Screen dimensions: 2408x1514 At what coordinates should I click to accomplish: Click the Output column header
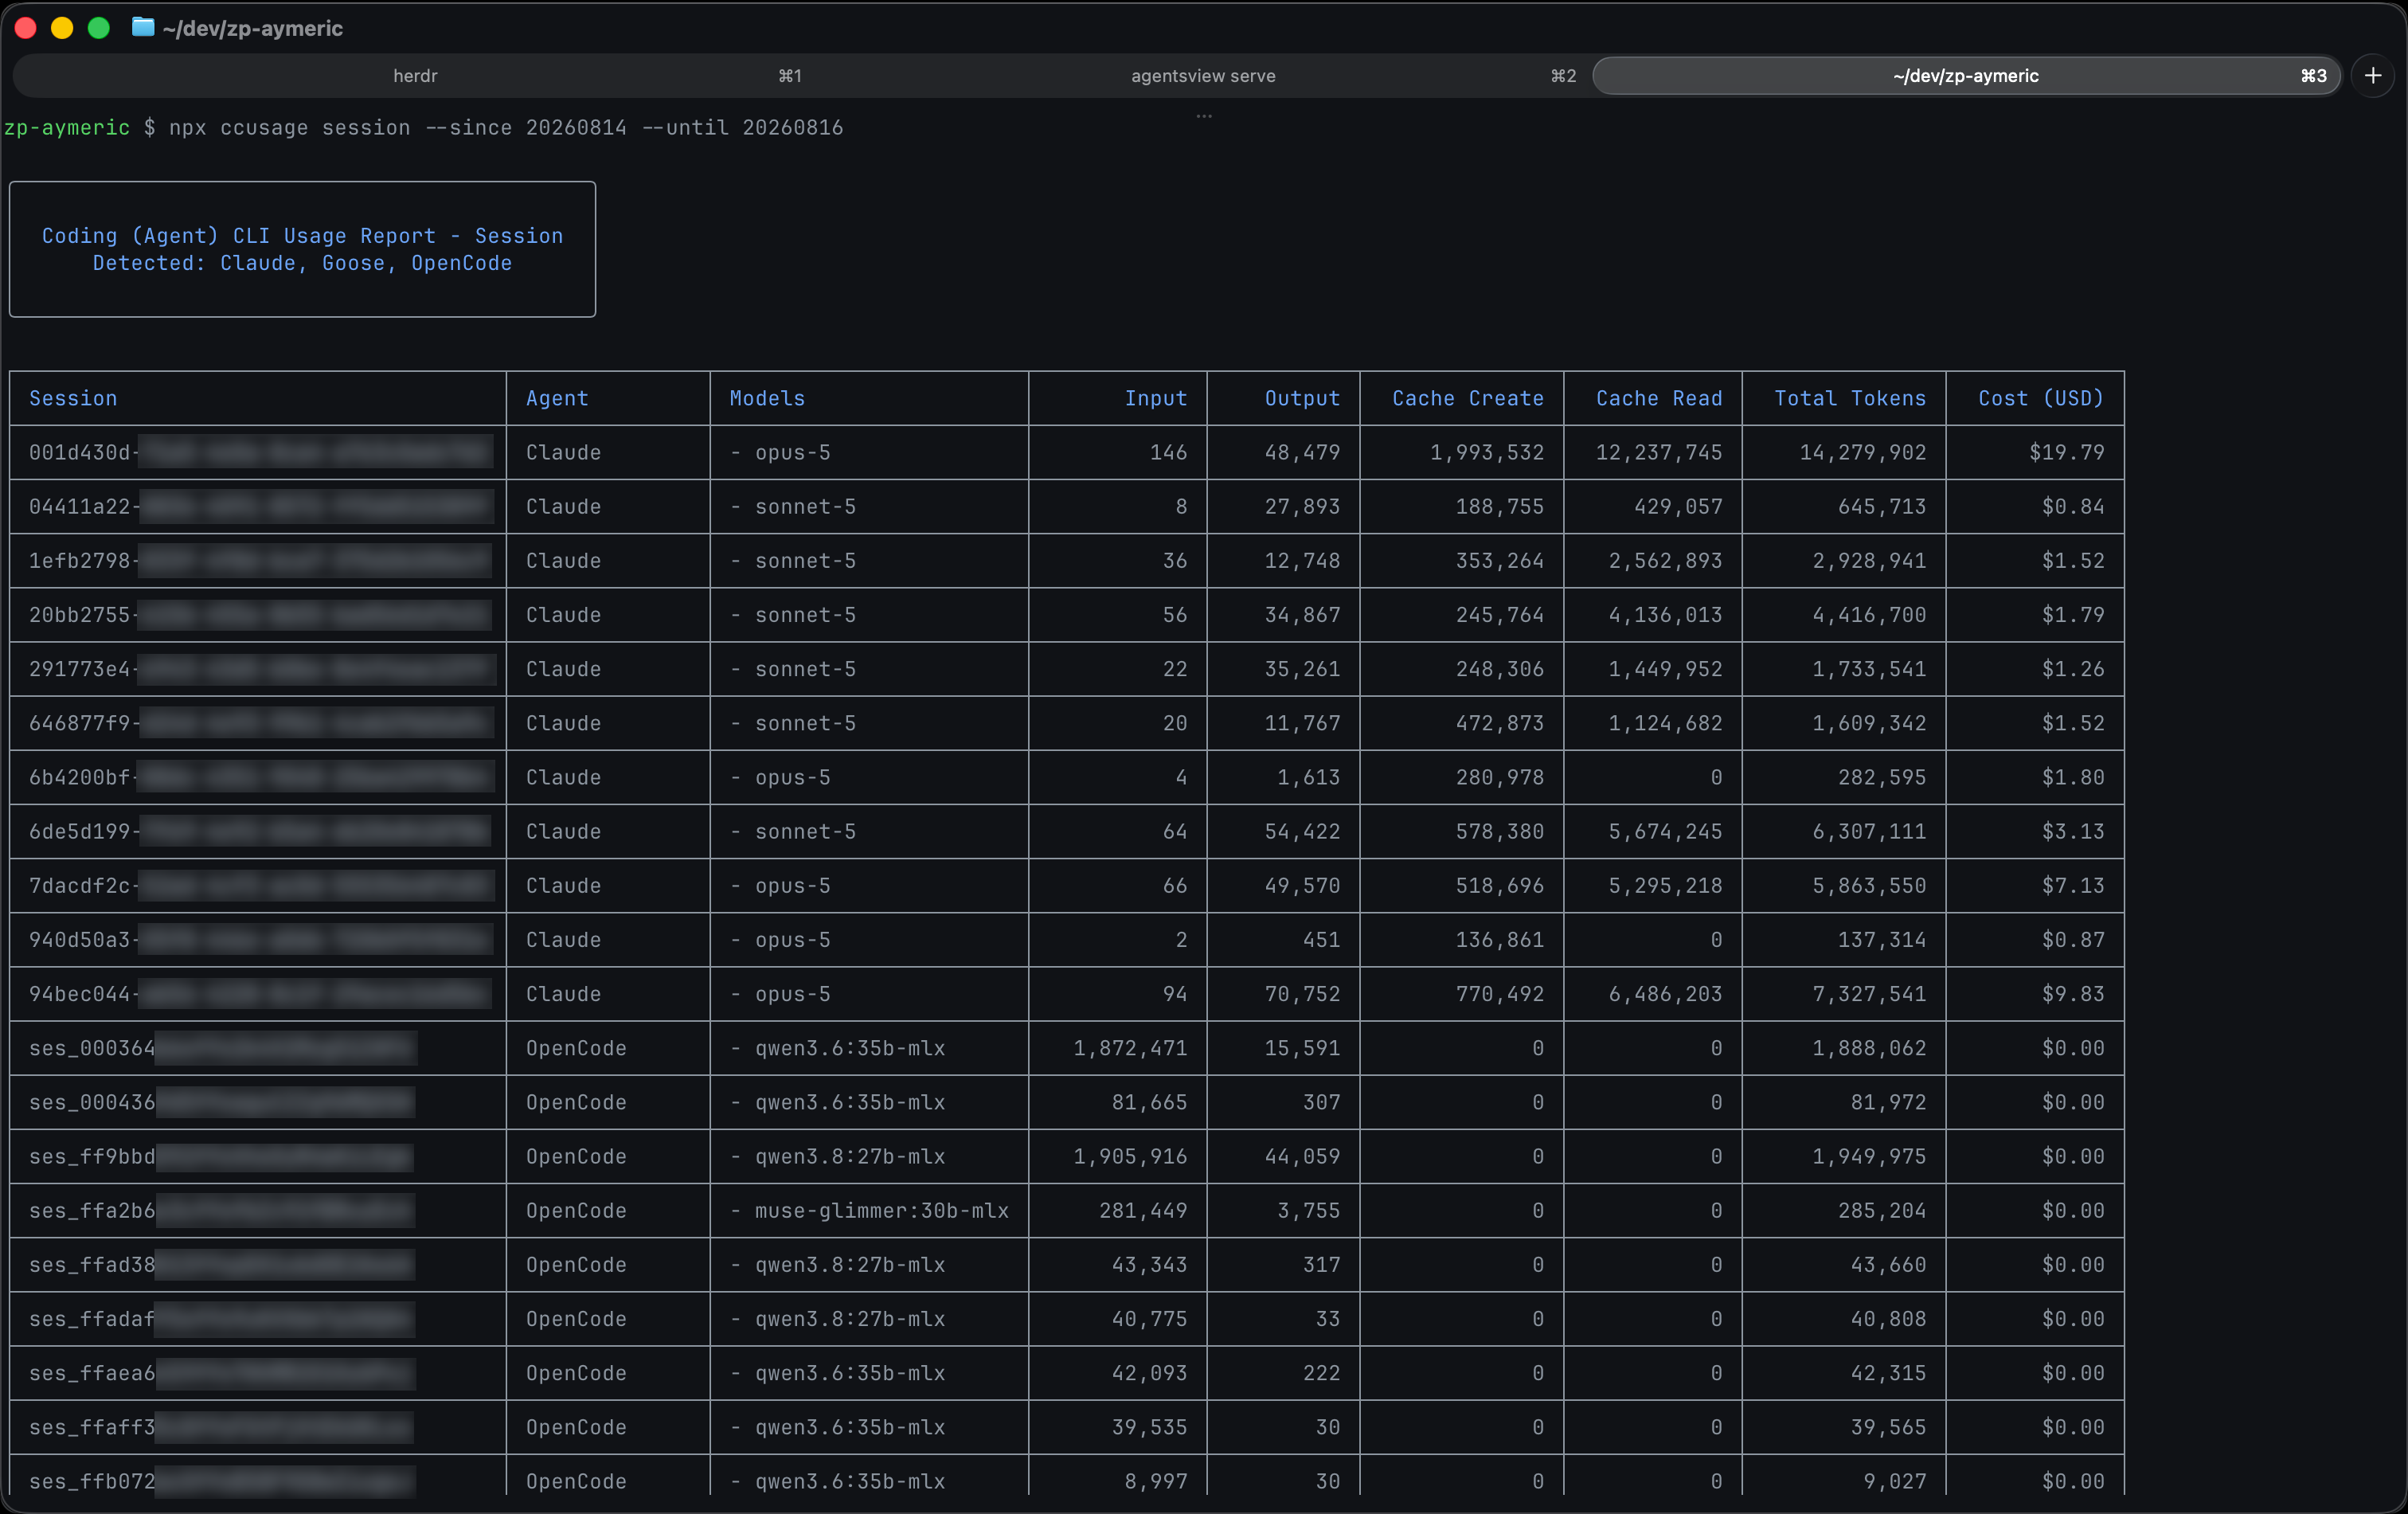click(x=1302, y=398)
